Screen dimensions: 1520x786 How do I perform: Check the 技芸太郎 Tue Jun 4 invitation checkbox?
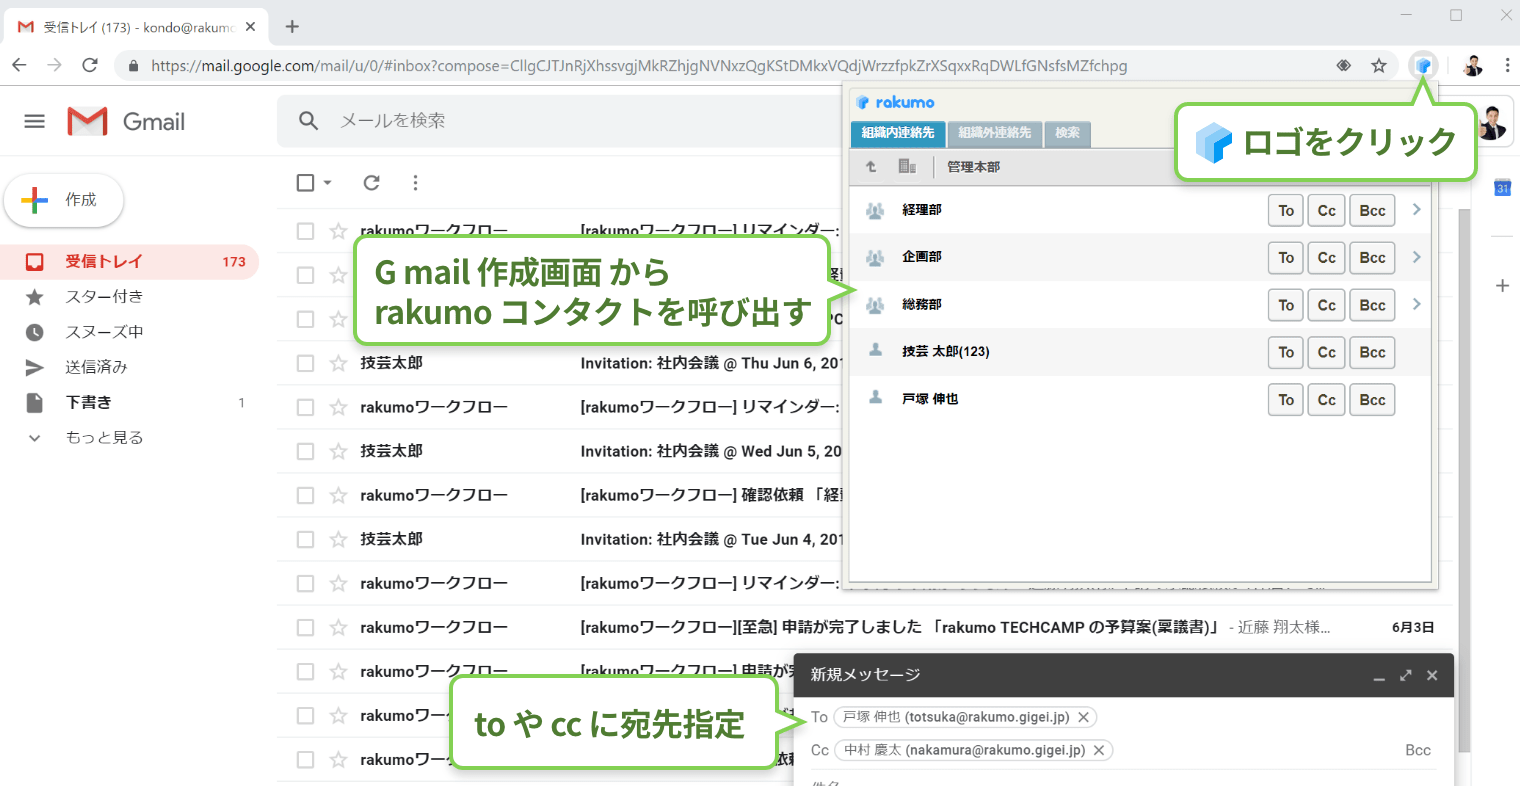pos(305,539)
